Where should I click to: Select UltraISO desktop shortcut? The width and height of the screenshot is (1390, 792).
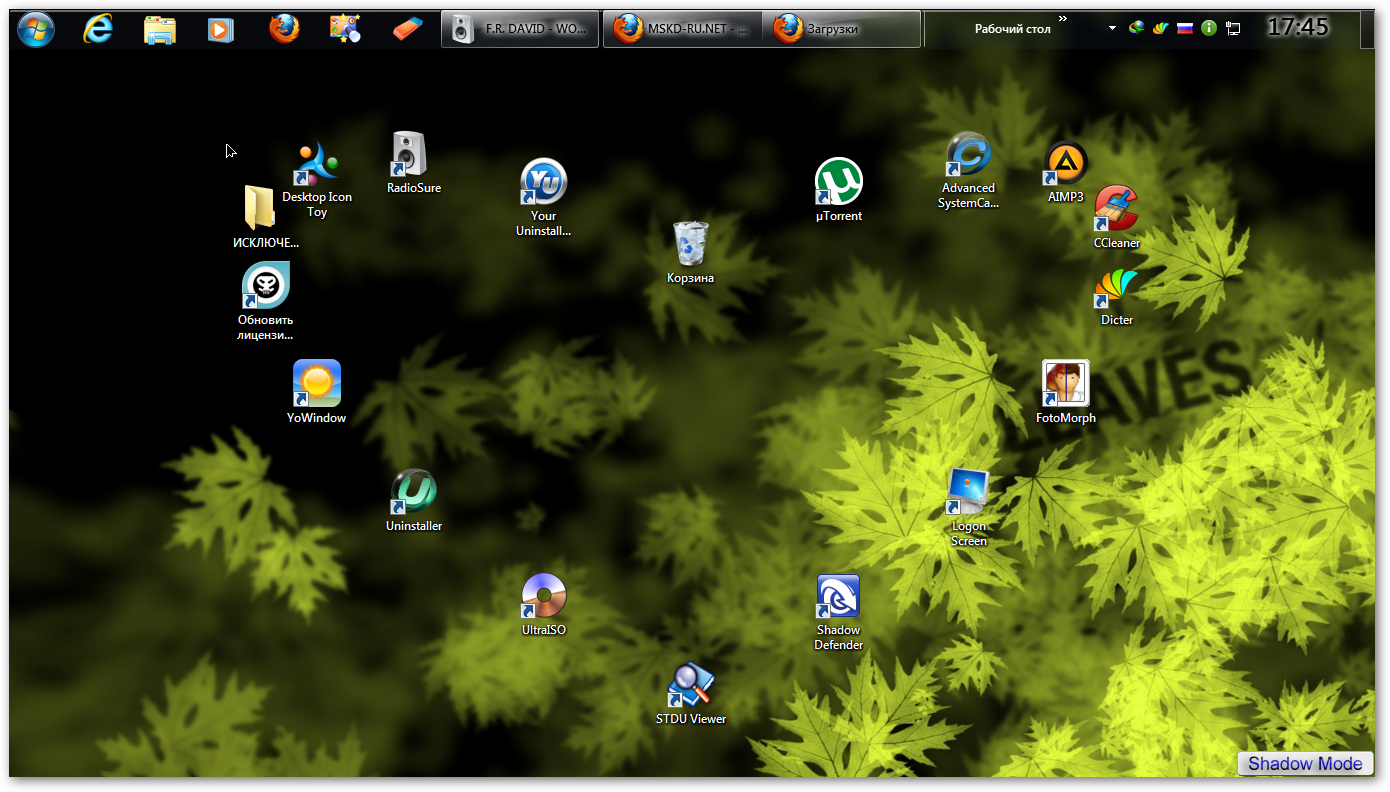tap(544, 605)
